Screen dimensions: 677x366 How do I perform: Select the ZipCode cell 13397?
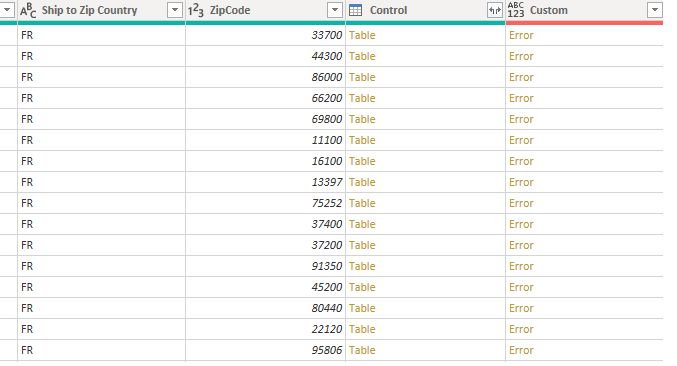click(x=266, y=183)
